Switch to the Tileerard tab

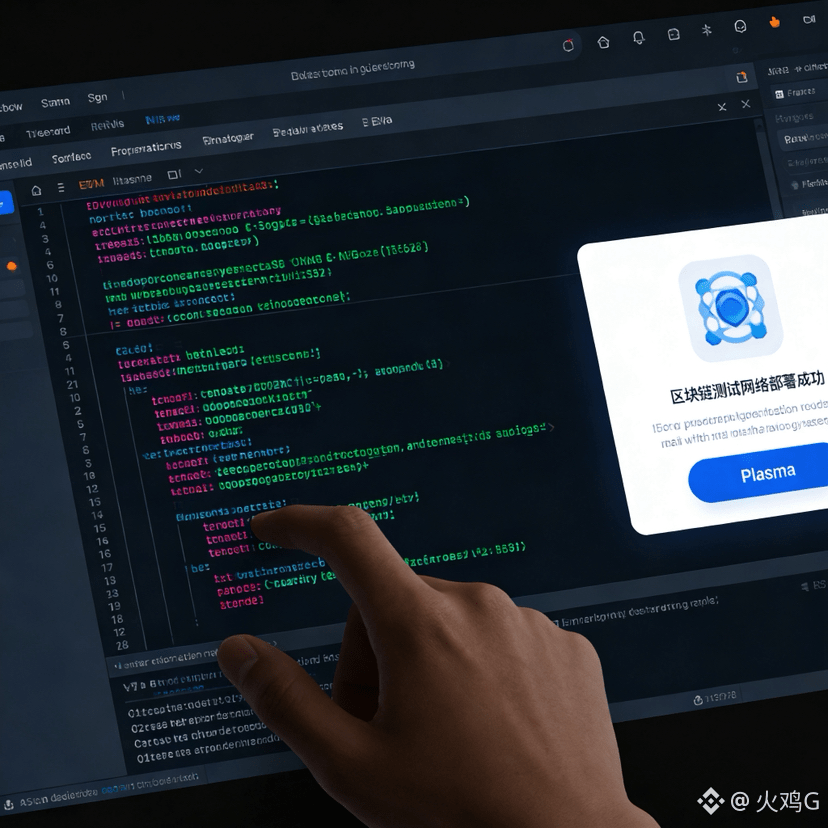point(48,131)
